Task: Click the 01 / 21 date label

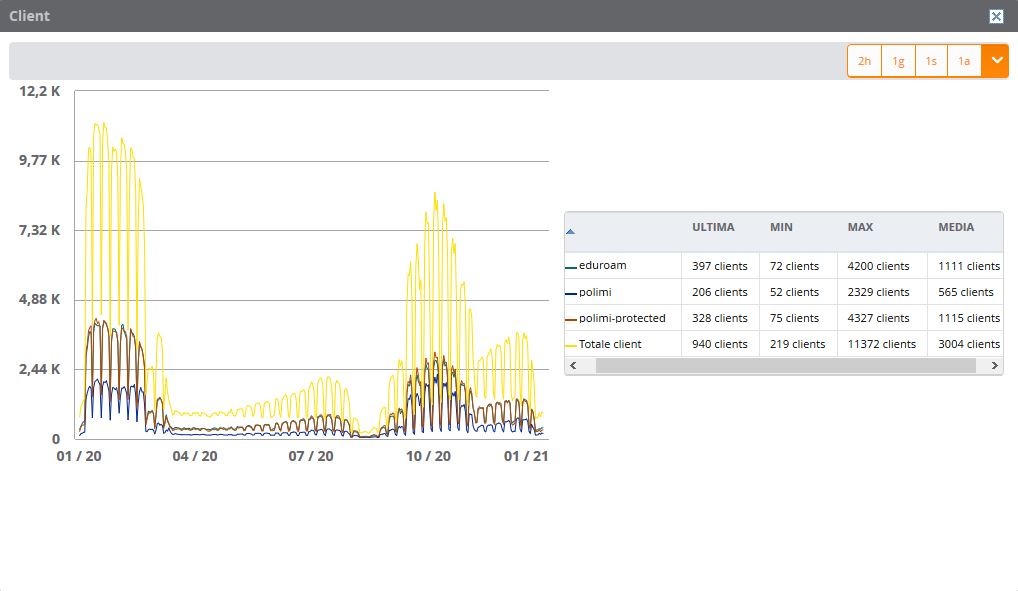Action: coord(526,456)
